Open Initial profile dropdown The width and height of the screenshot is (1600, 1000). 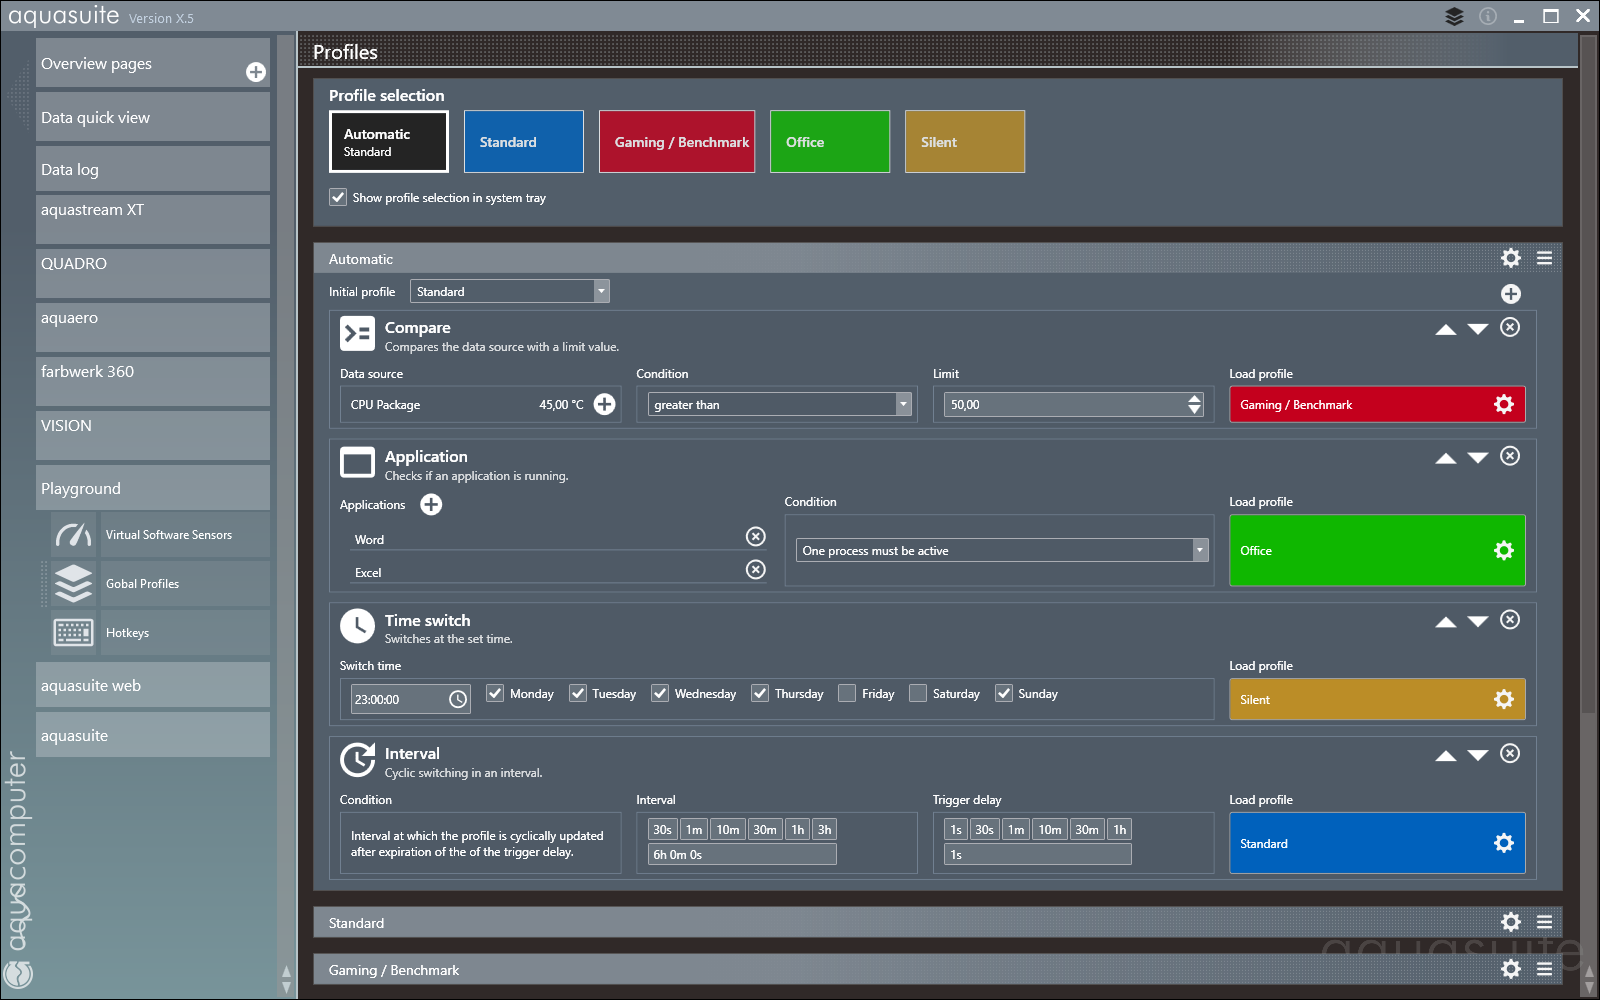point(510,291)
